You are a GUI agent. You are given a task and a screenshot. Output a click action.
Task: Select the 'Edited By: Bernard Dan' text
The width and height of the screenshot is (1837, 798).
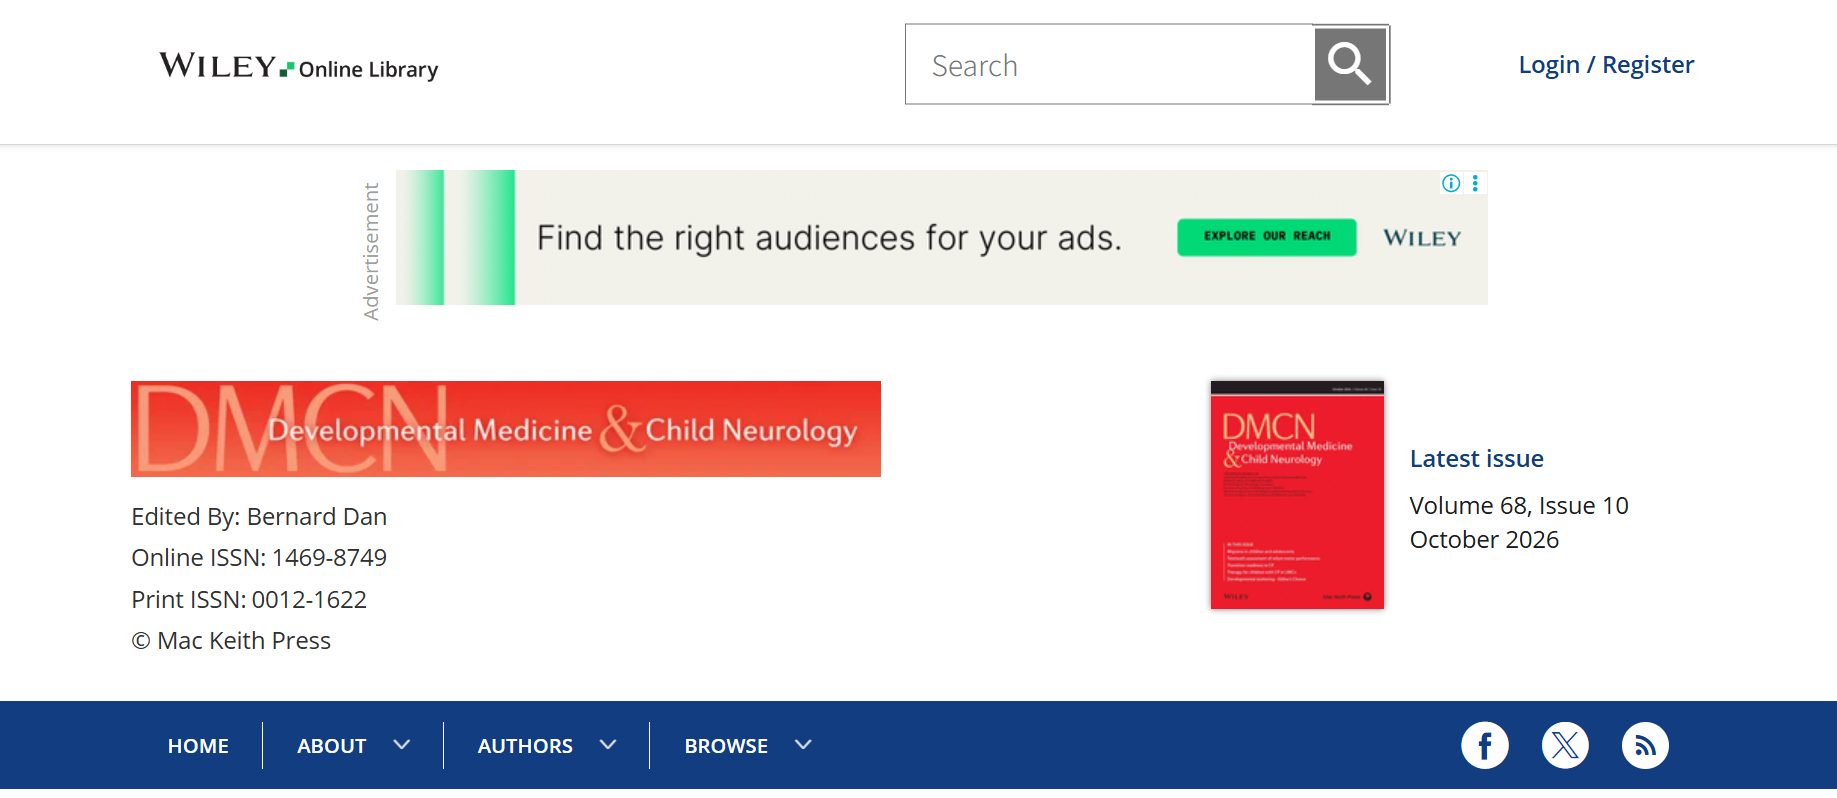click(259, 516)
